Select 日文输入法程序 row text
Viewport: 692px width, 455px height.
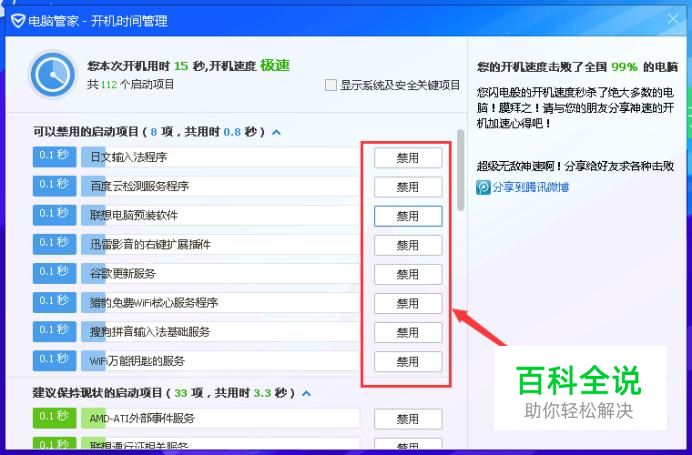[x=128, y=157]
